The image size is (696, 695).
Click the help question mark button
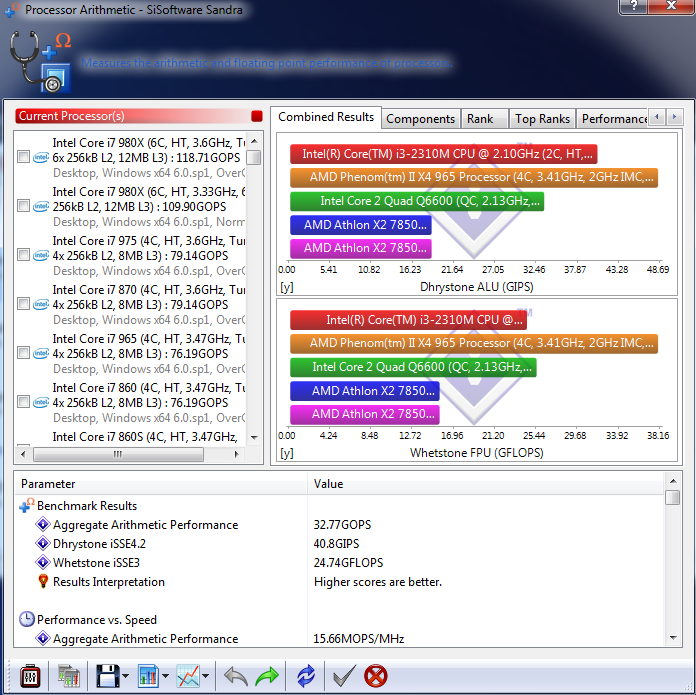click(633, 6)
